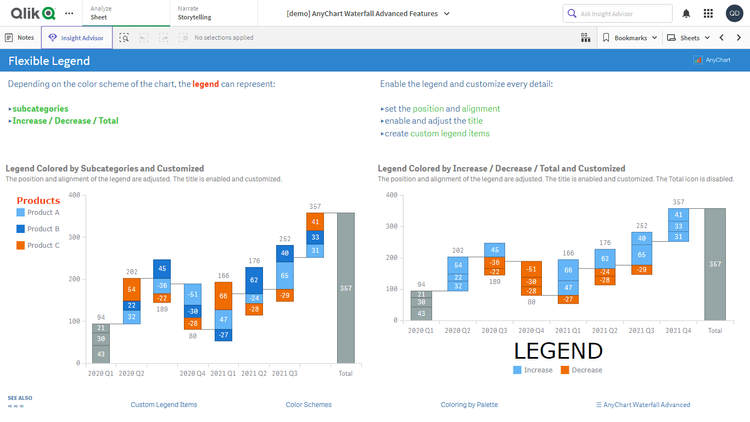
Task: Toggle Product A legend item
Action: click(x=38, y=213)
